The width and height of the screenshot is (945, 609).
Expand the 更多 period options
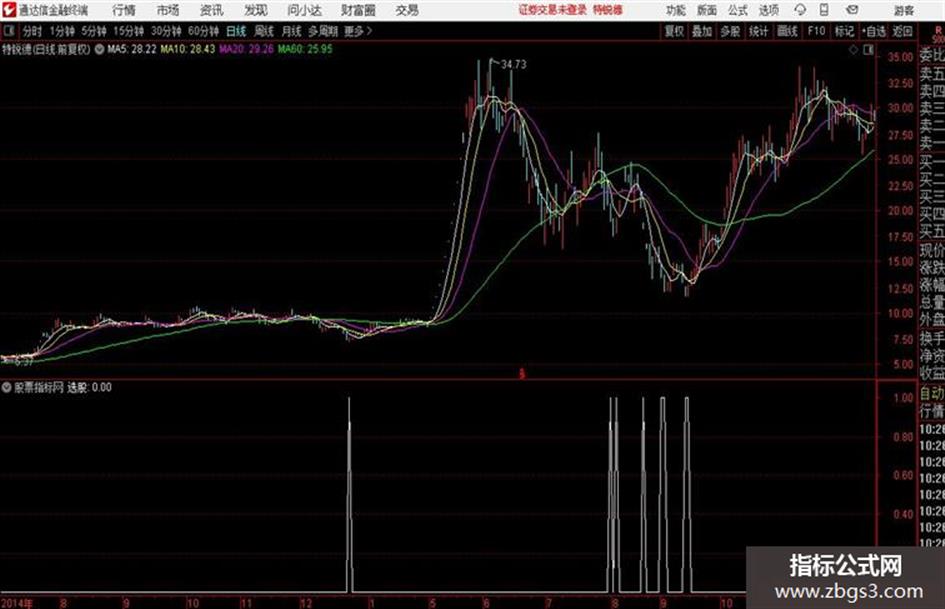358,31
